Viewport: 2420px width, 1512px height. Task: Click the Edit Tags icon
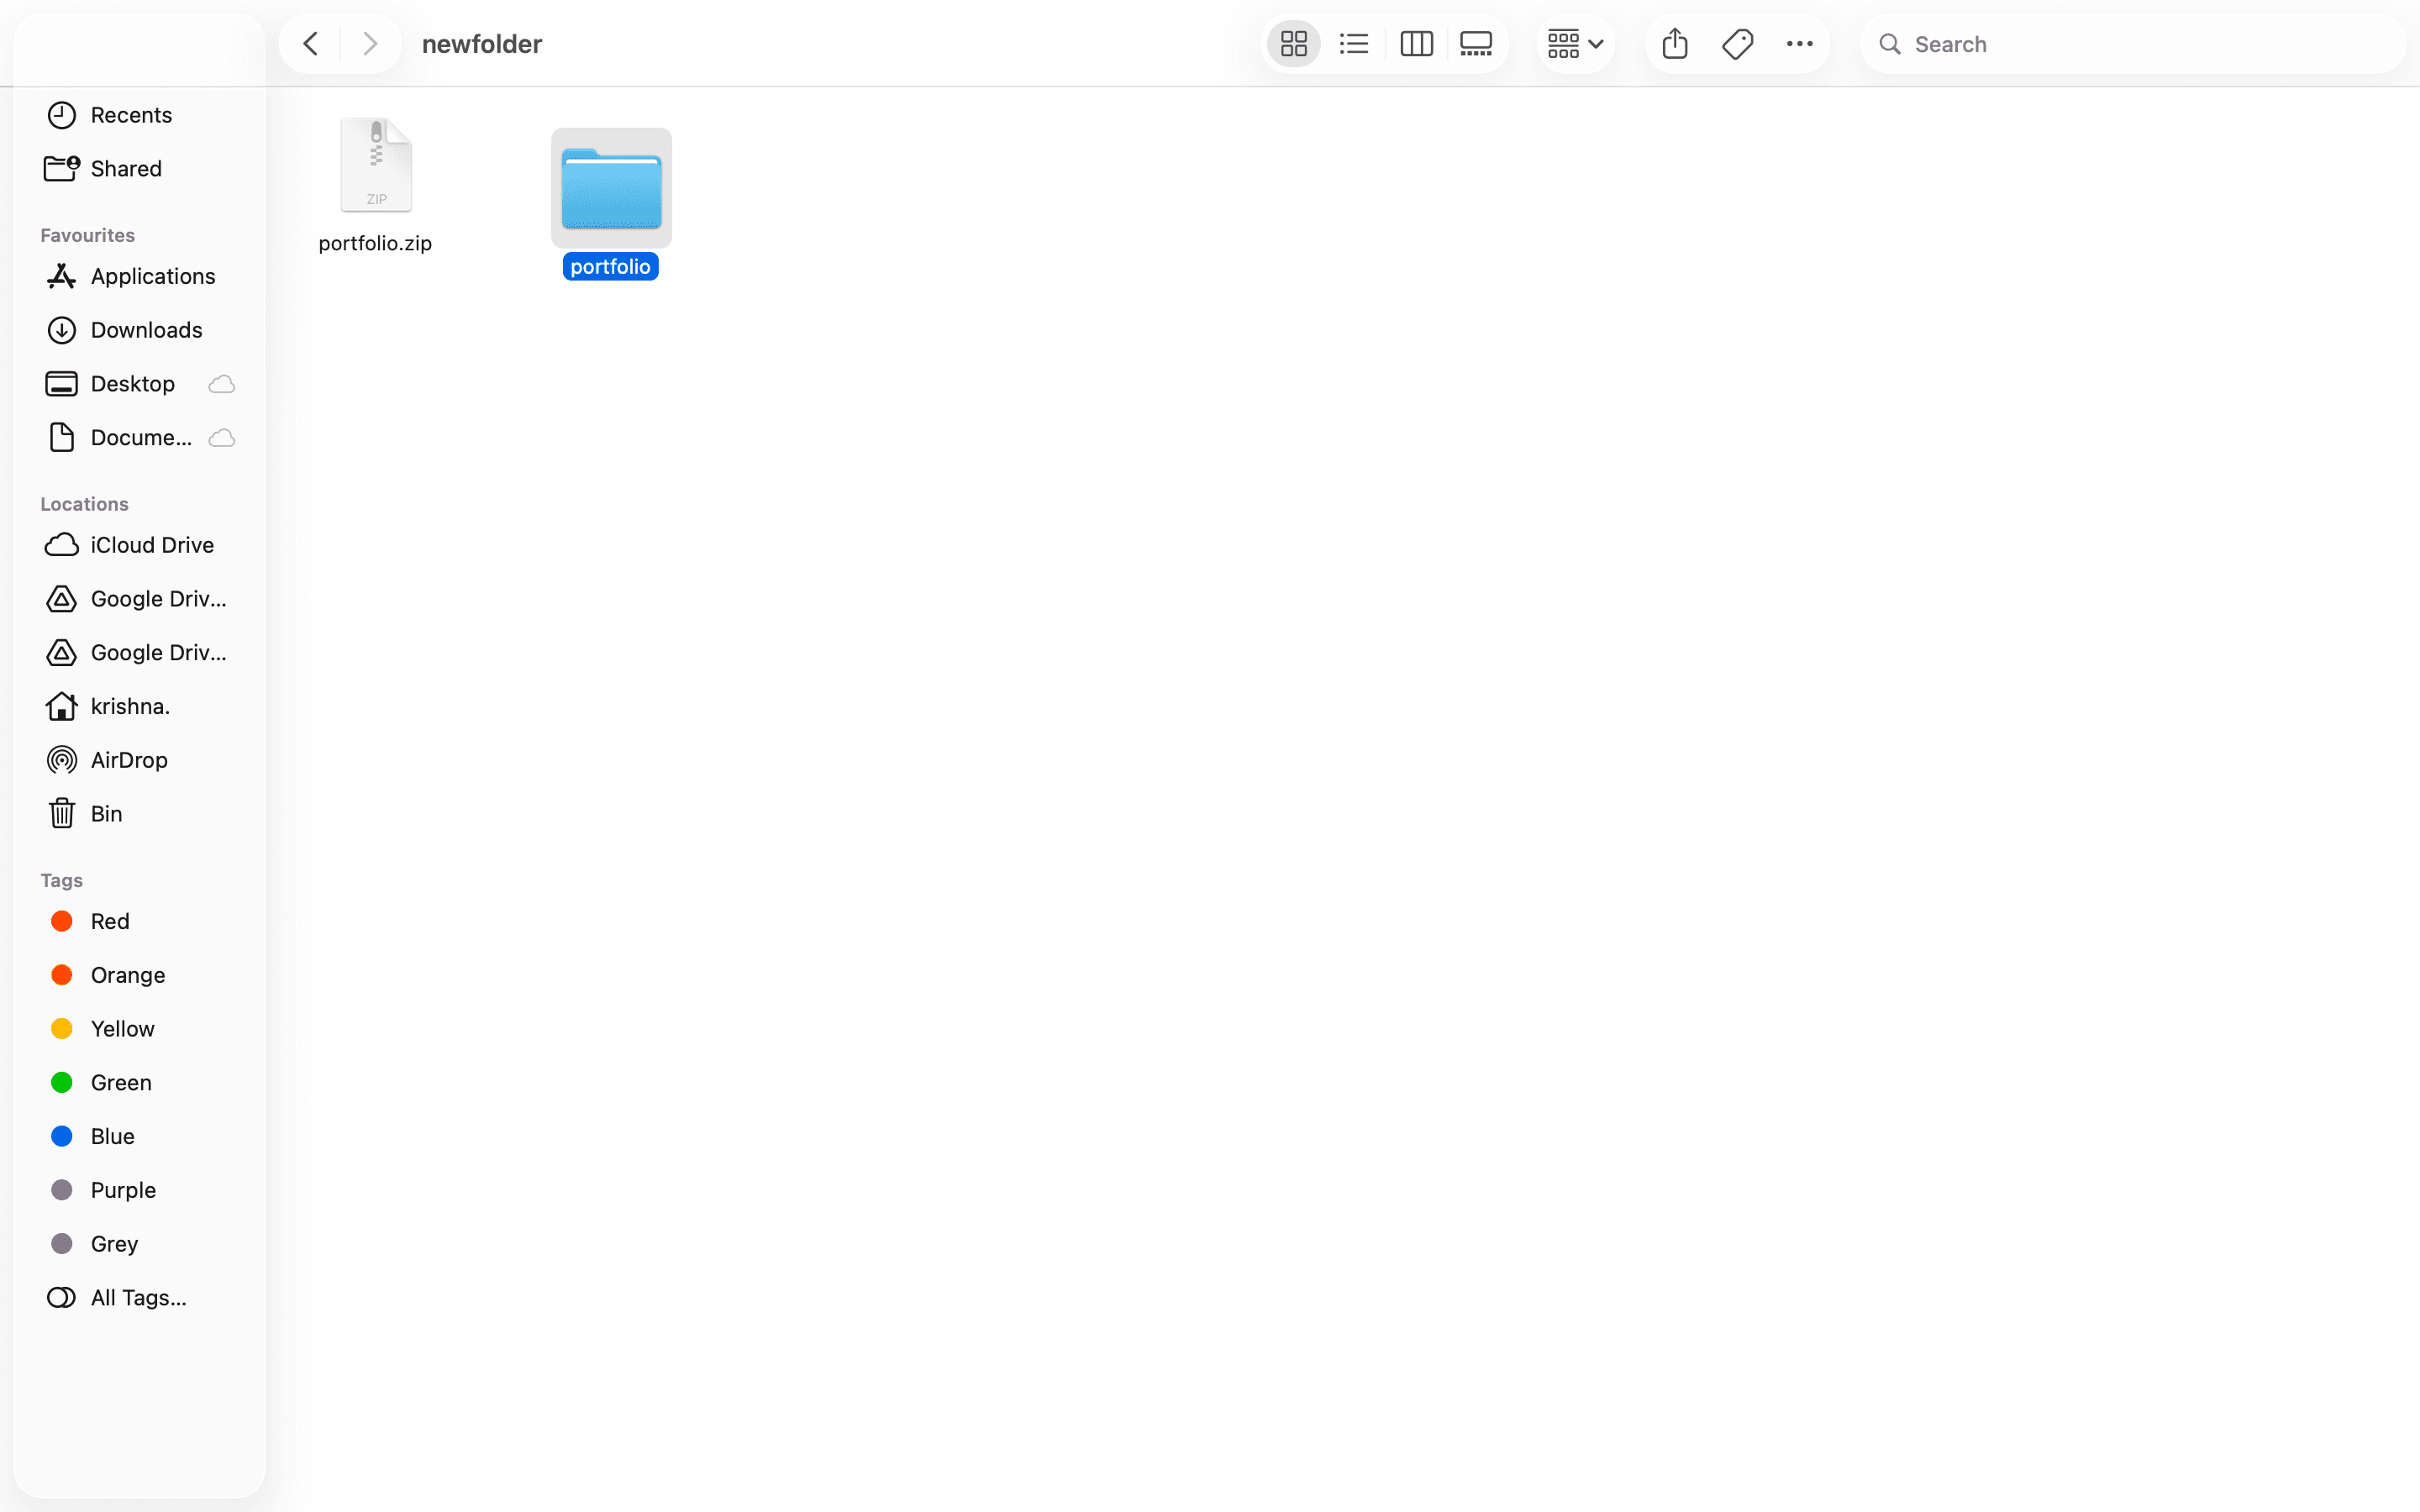[1738, 44]
